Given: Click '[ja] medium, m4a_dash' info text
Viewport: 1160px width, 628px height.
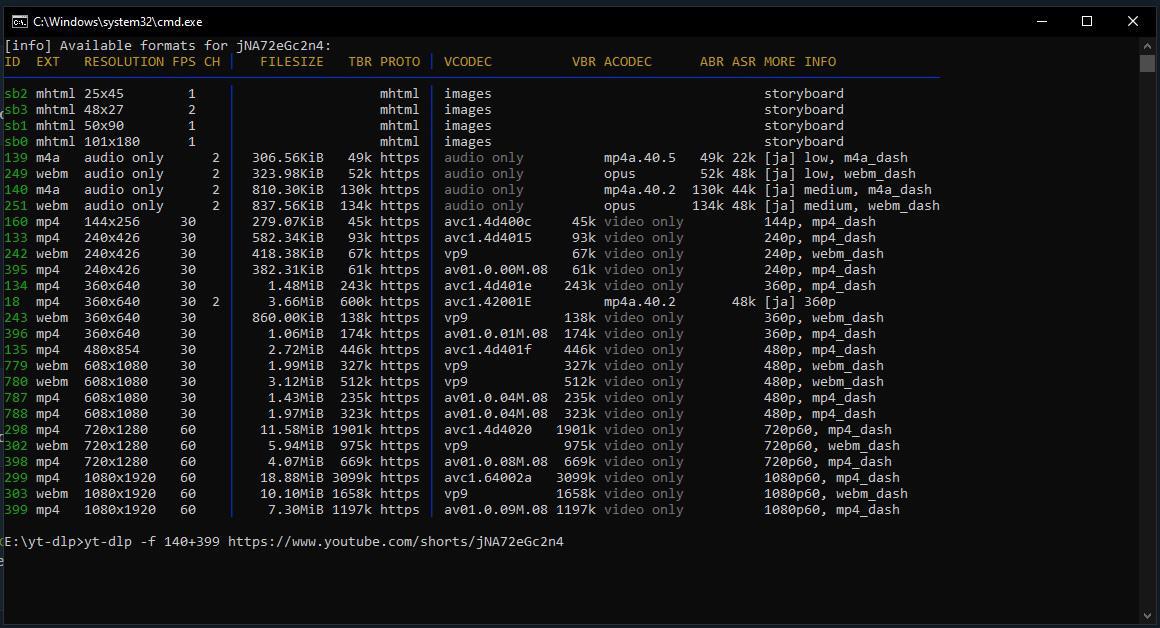Looking at the screenshot, I should tap(848, 189).
